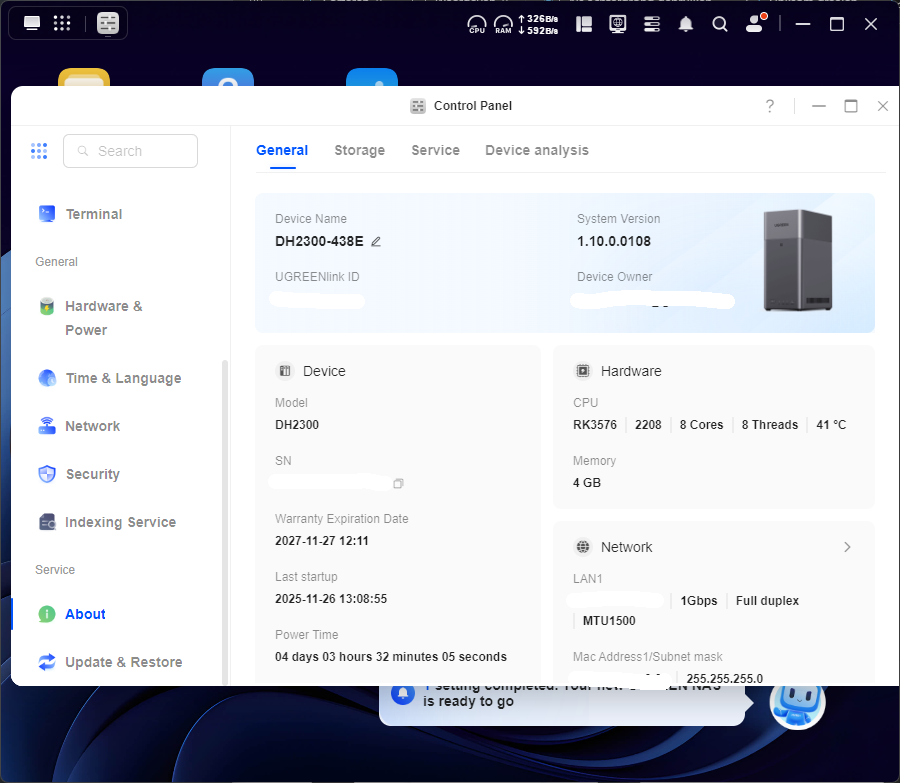Copy the serial number with copy icon

pyautogui.click(x=398, y=484)
